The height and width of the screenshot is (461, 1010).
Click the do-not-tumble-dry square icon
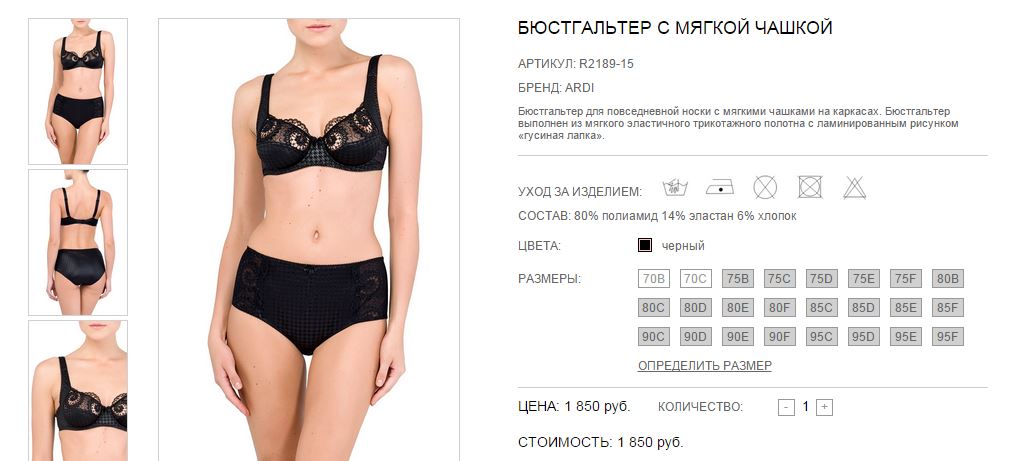tap(810, 187)
